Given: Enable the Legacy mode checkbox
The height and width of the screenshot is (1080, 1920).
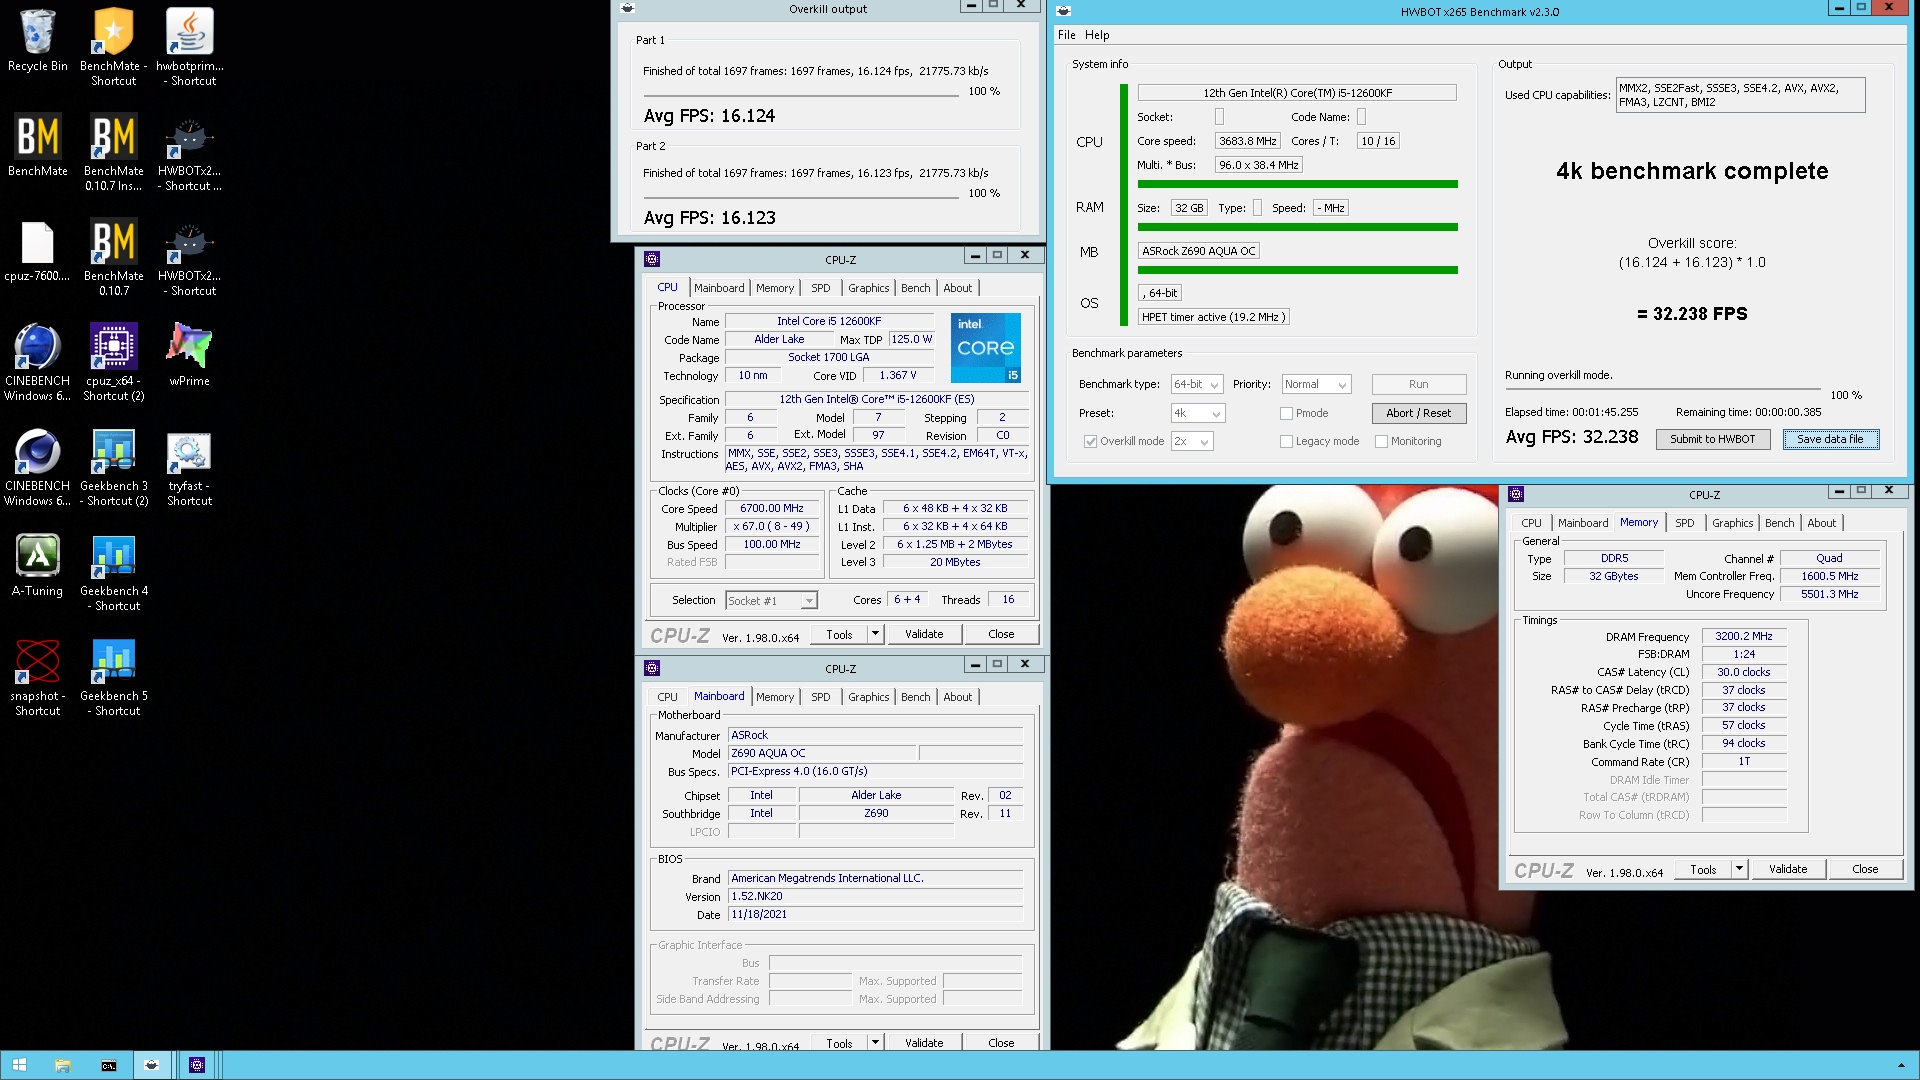Looking at the screenshot, I should [x=1286, y=441].
